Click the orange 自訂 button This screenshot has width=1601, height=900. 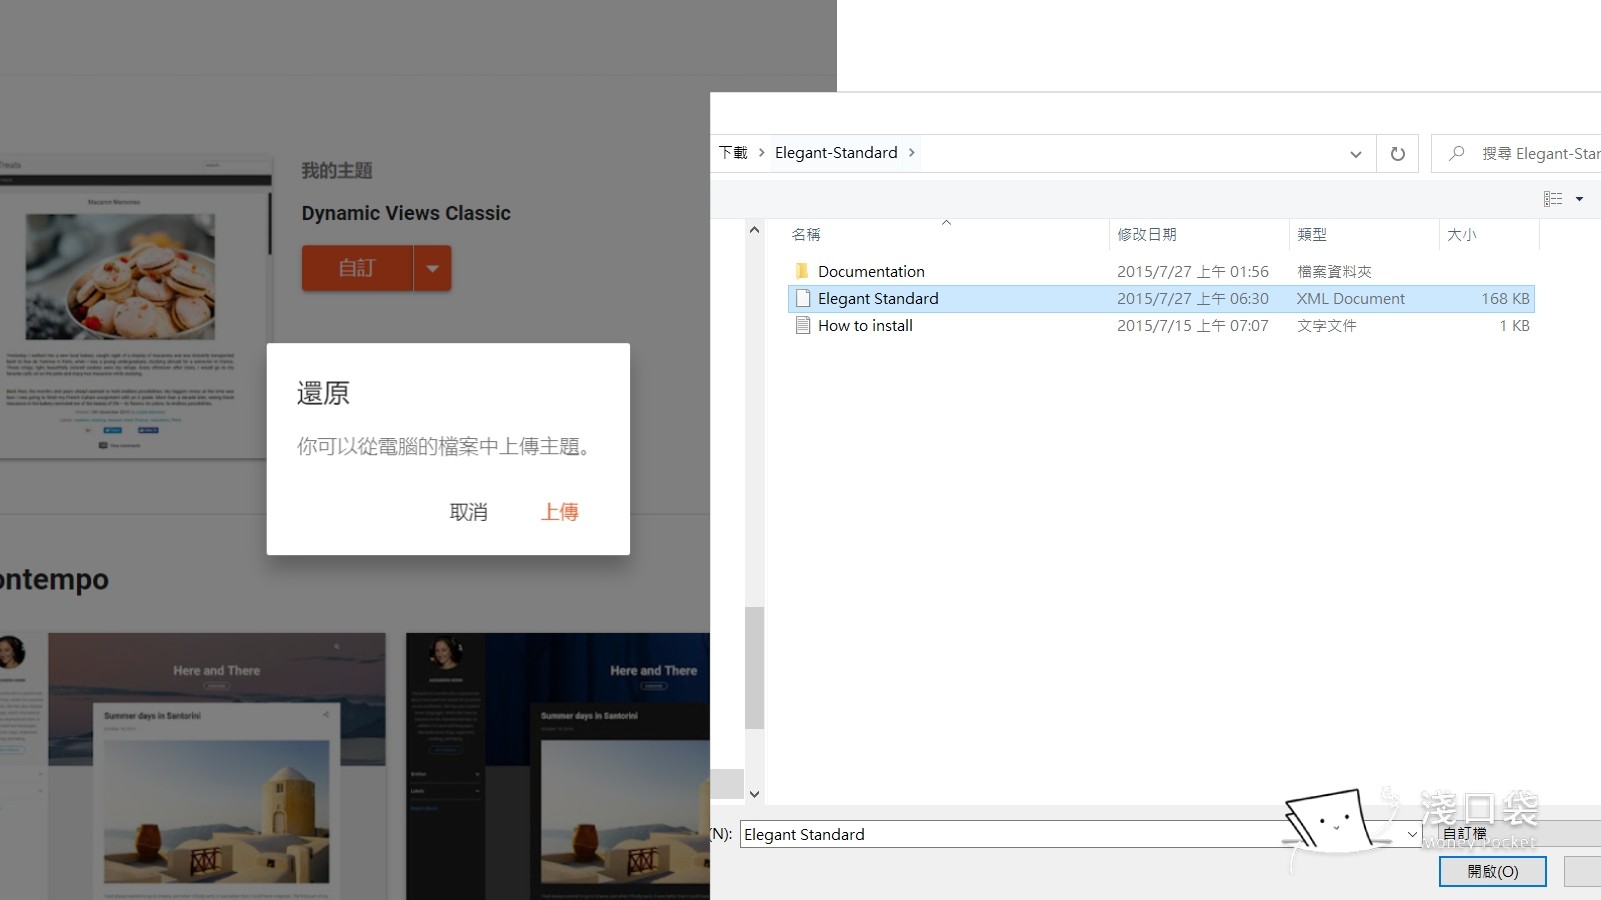[357, 268]
